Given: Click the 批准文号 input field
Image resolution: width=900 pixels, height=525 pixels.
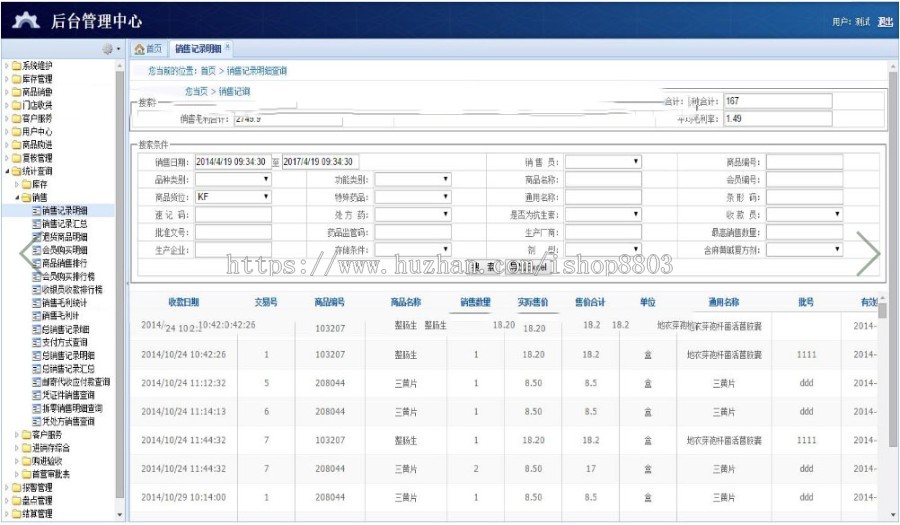Looking at the screenshot, I should [233, 232].
